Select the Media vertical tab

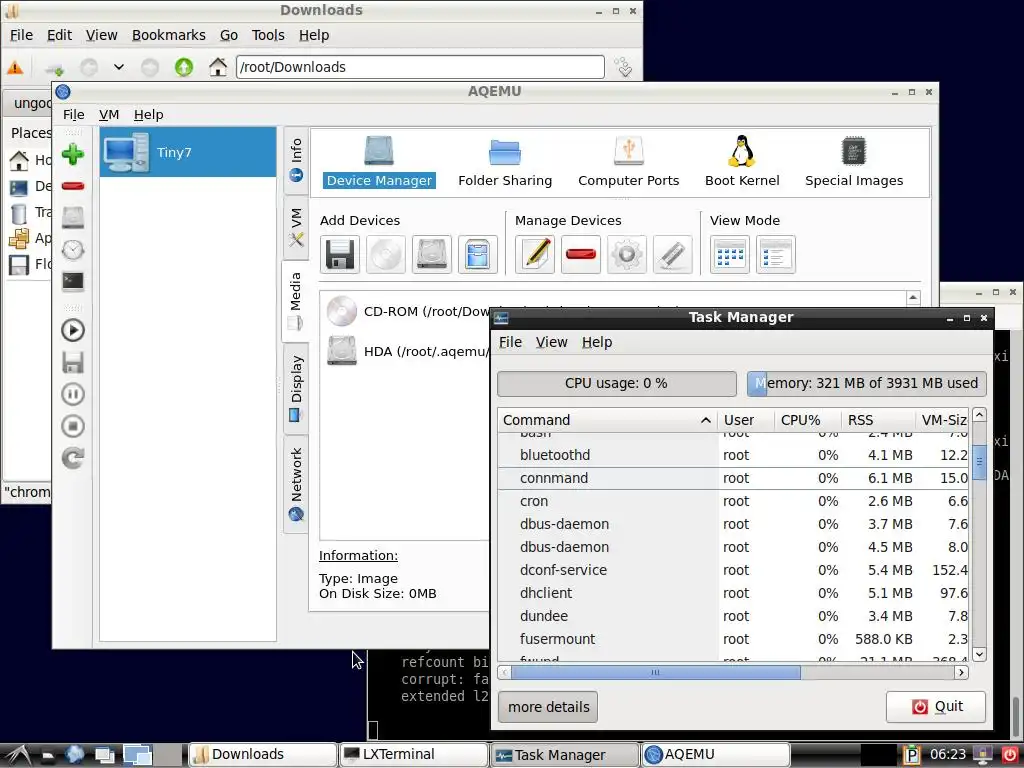click(295, 301)
